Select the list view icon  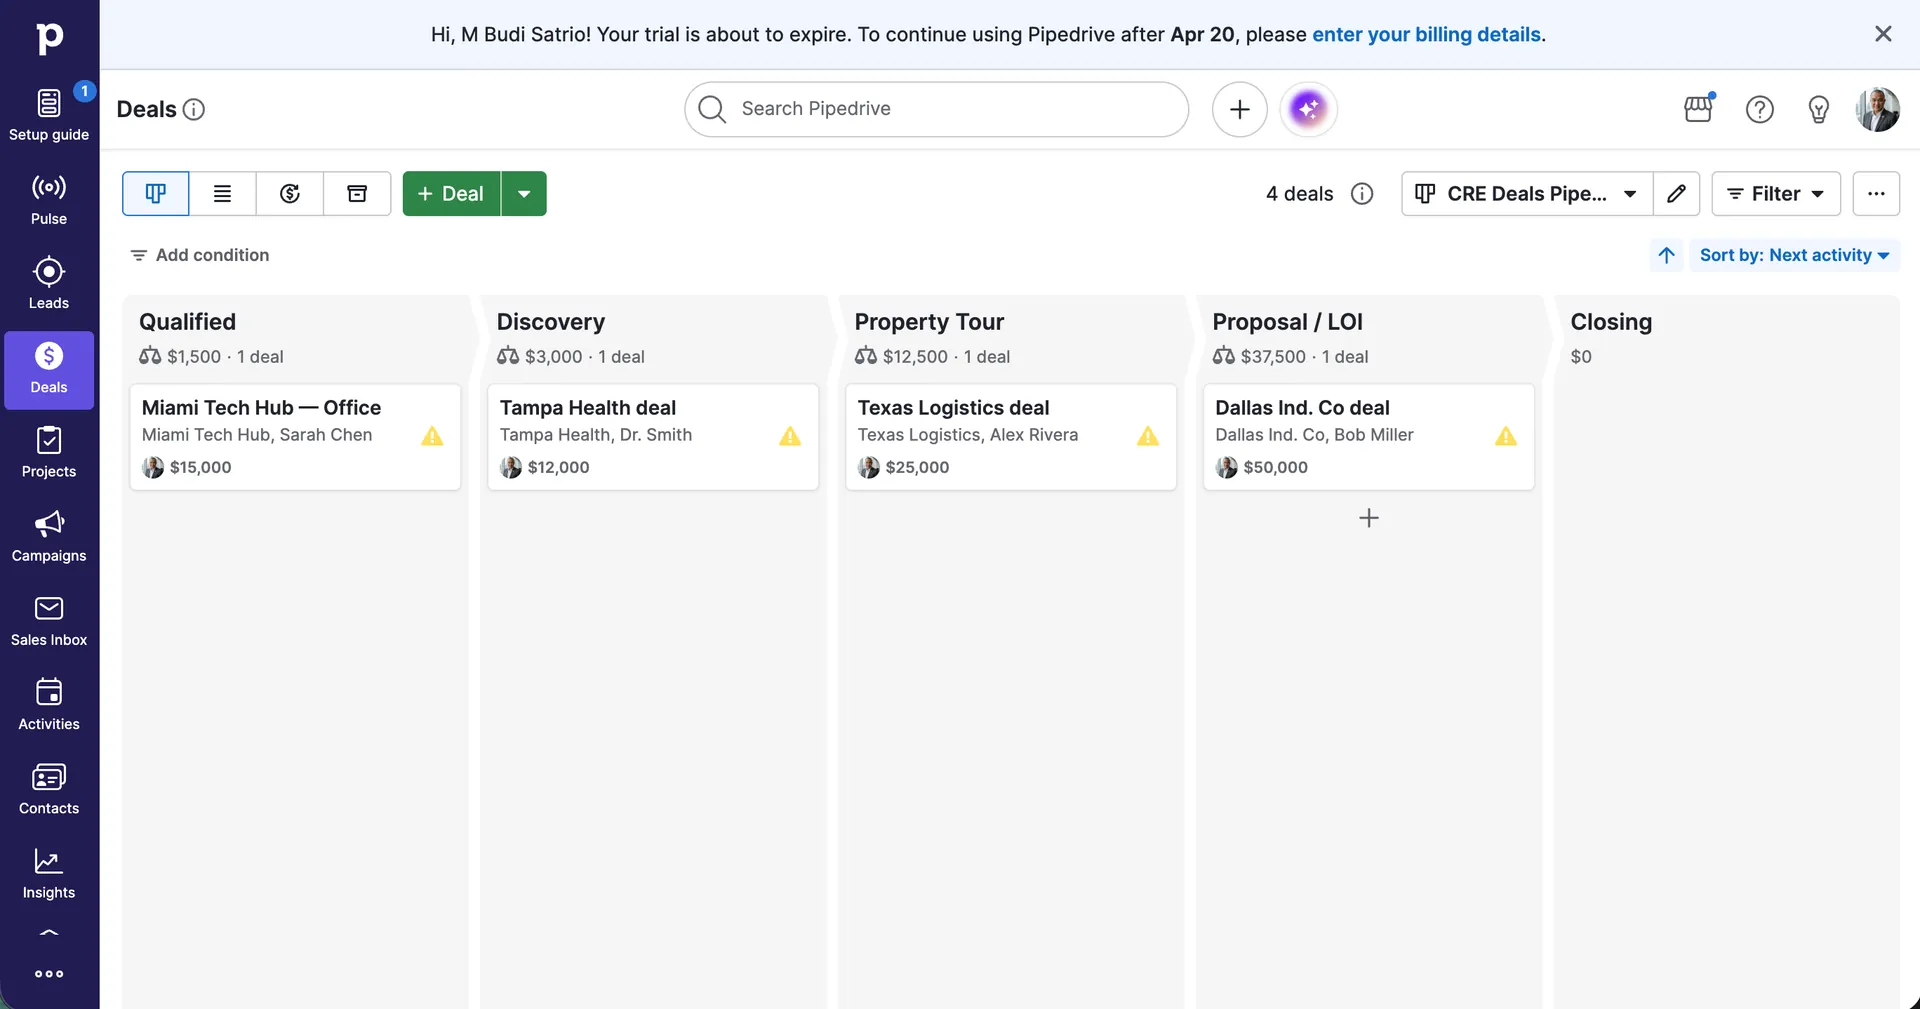click(x=222, y=193)
